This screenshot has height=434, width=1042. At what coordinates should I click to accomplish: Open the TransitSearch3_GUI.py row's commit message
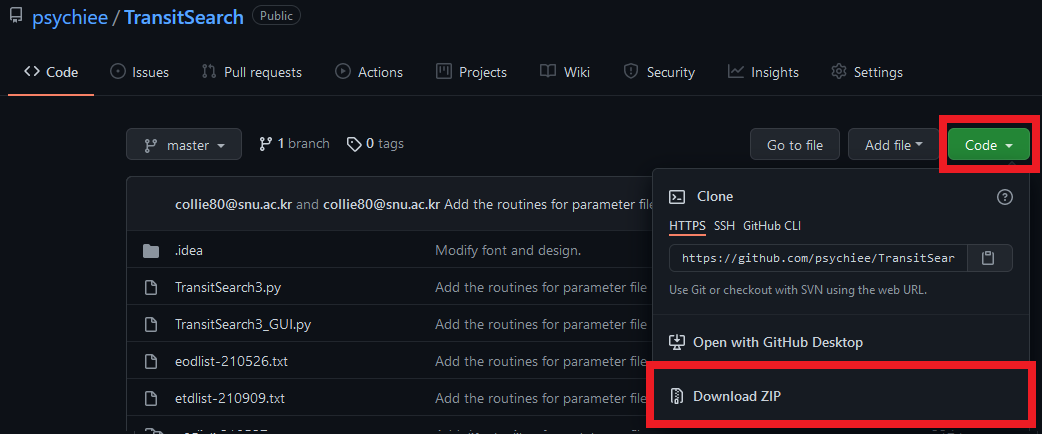pyautogui.click(x=541, y=325)
